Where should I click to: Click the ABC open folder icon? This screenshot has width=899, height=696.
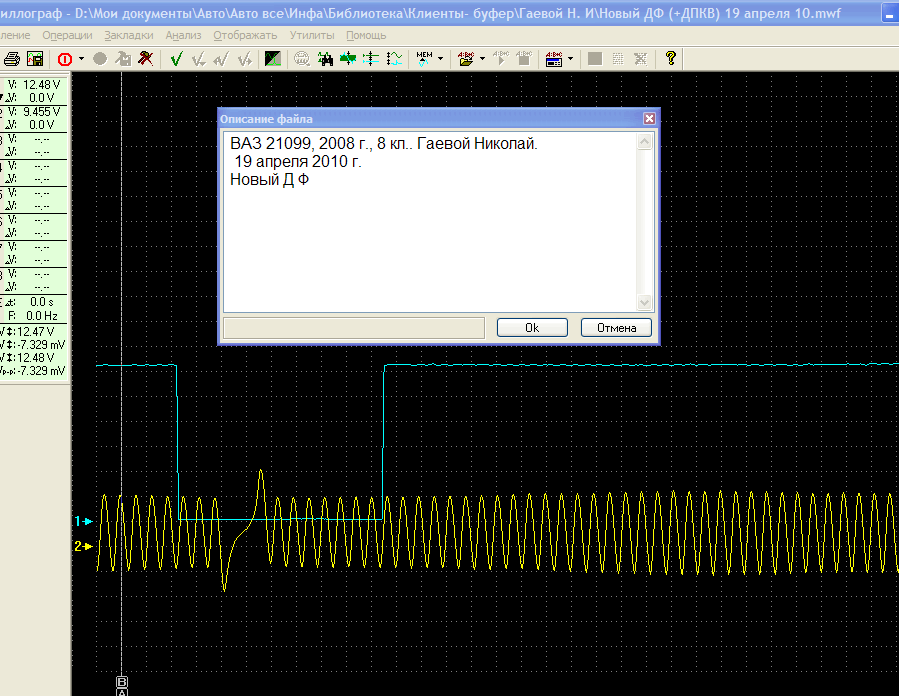pyautogui.click(x=466, y=58)
